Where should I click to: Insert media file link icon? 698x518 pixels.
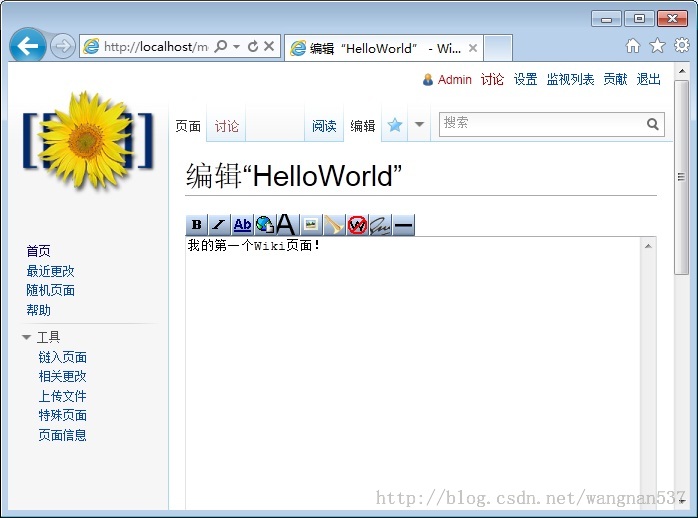(x=334, y=225)
